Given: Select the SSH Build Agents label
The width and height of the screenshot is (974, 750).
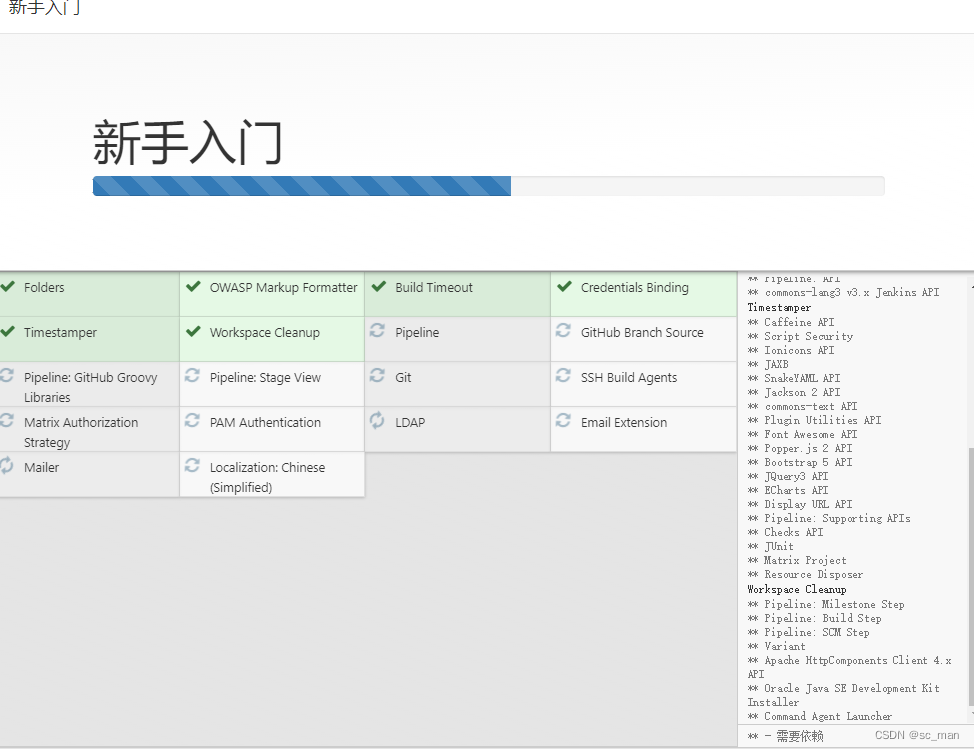Looking at the screenshot, I should (x=629, y=377).
